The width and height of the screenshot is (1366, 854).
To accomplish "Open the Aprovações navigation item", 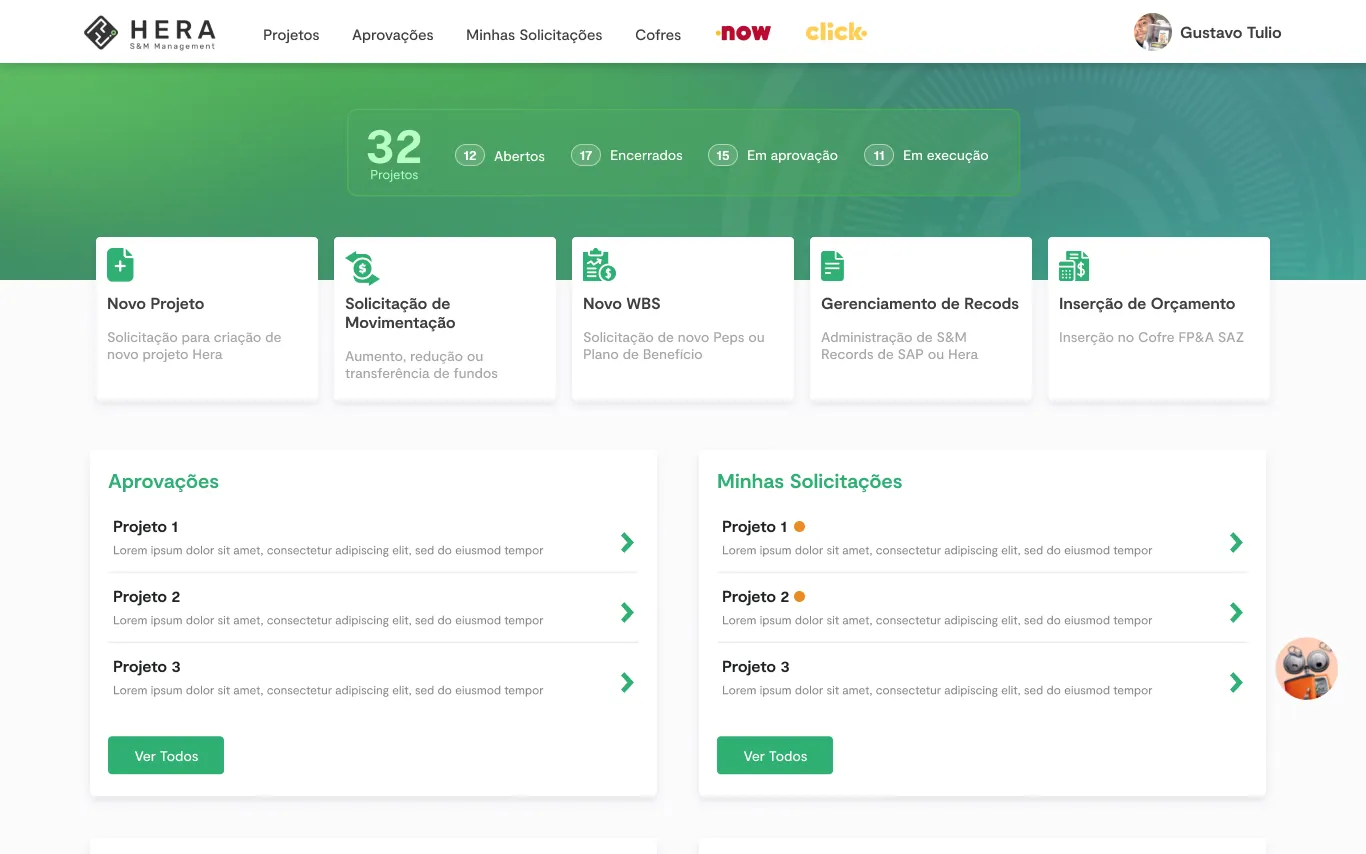I will tap(393, 35).
